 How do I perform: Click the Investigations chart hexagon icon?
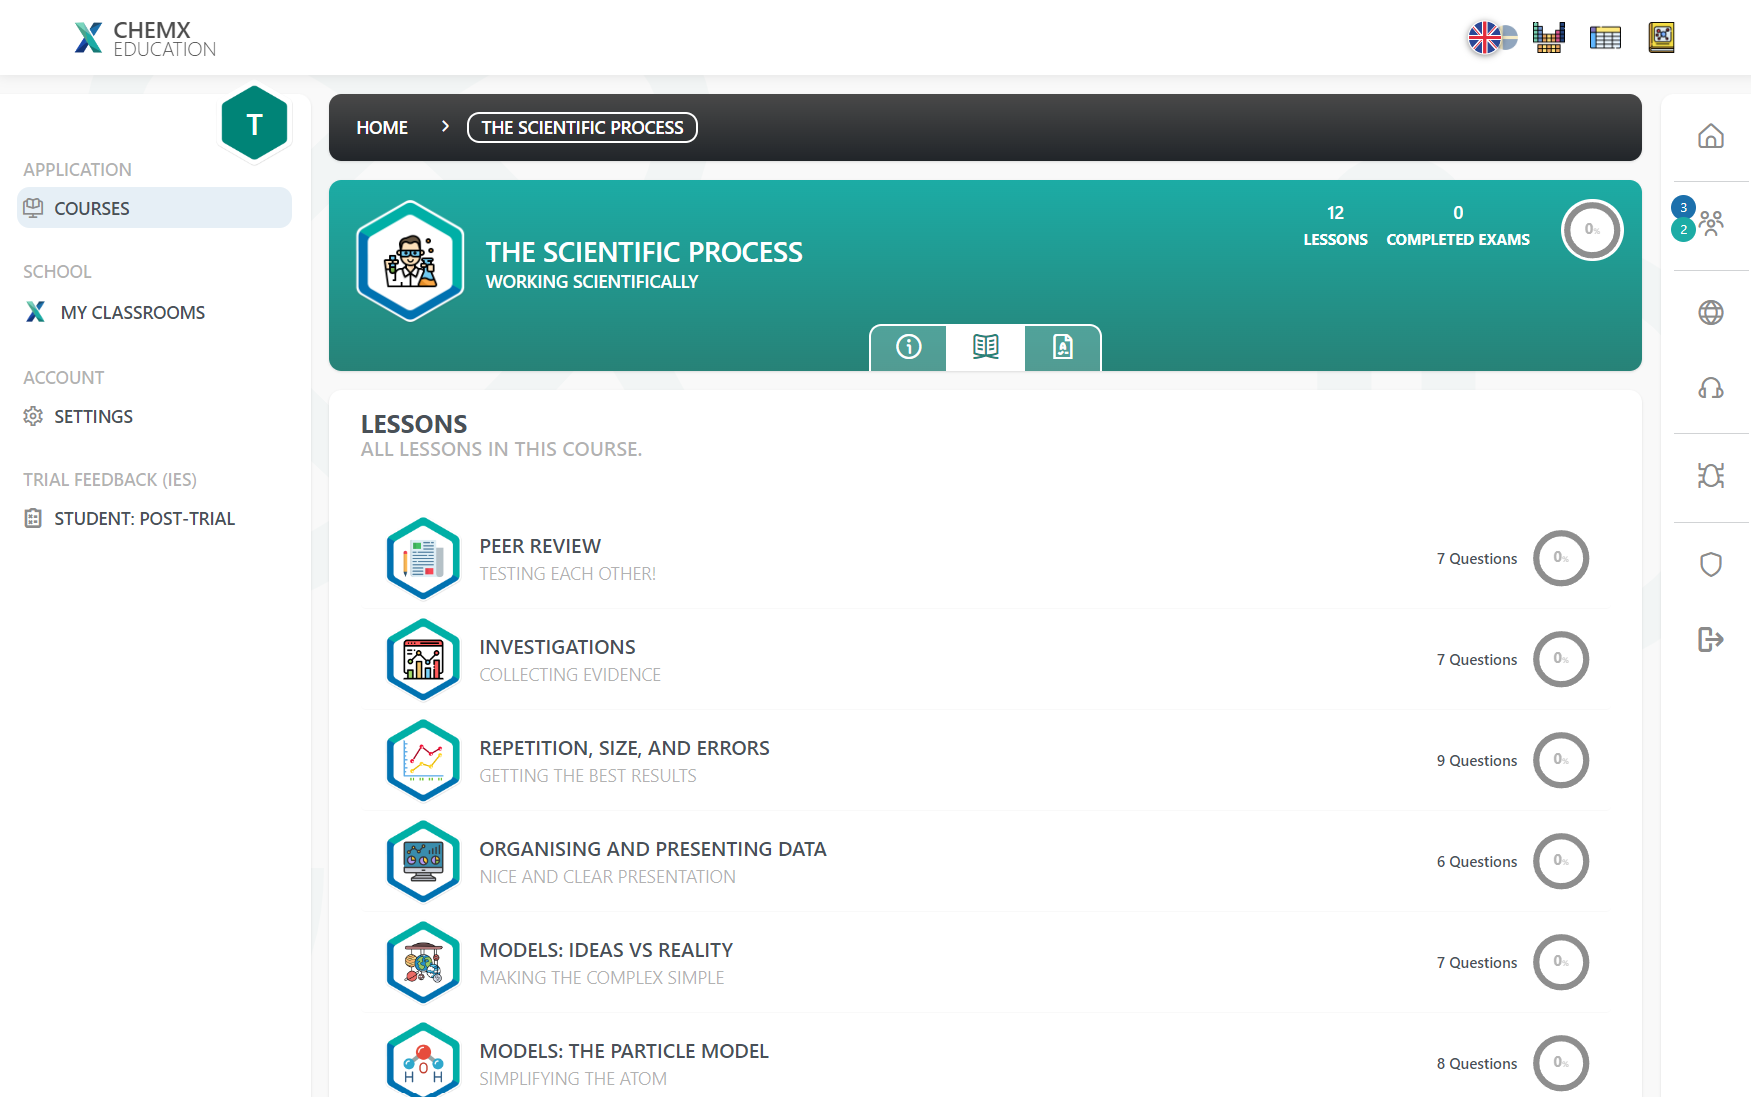pos(423,659)
